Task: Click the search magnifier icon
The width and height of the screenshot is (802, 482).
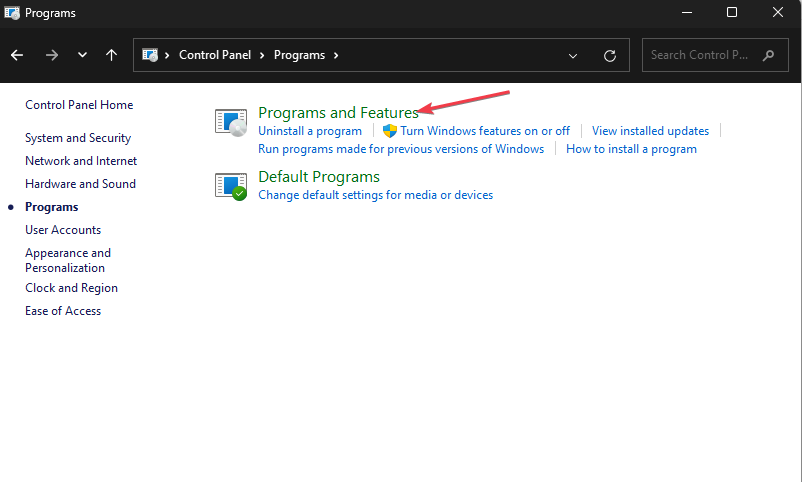Action: pyautogui.click(x=768, y=55)
